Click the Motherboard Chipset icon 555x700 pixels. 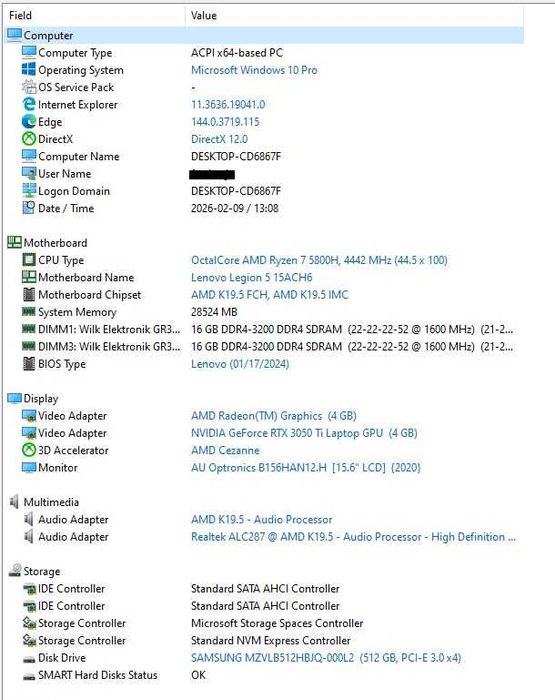(x=29, y=295)
